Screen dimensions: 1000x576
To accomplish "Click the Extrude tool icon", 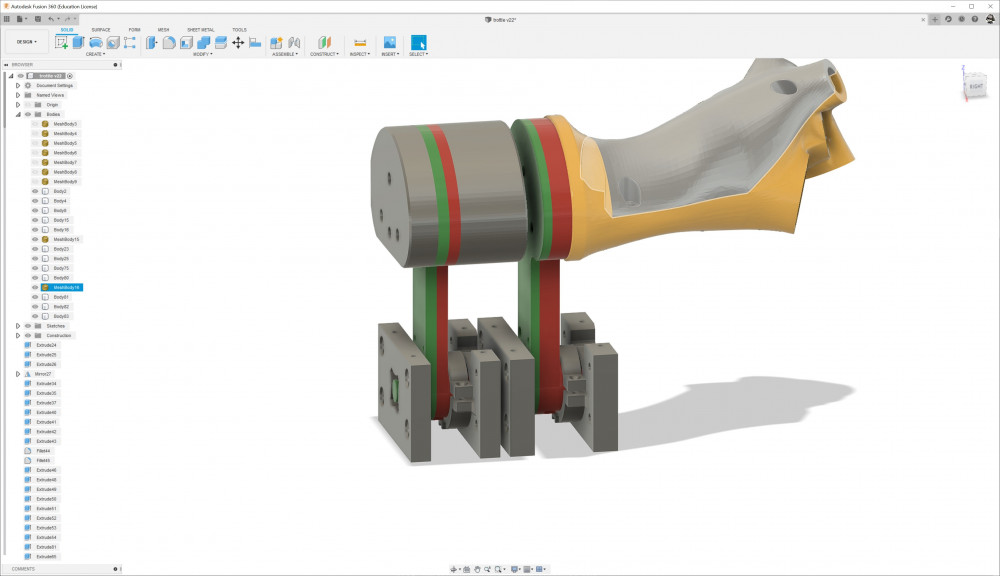I will coord(78,42).
